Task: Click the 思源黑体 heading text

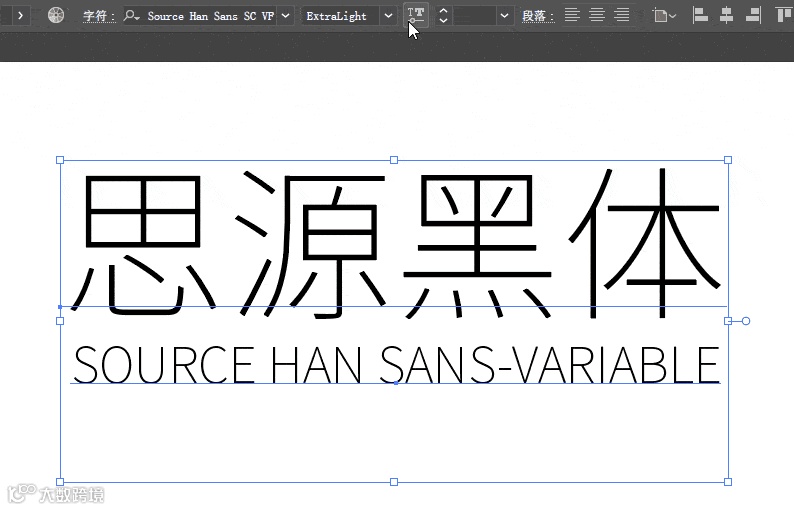Action: (396, 244)
